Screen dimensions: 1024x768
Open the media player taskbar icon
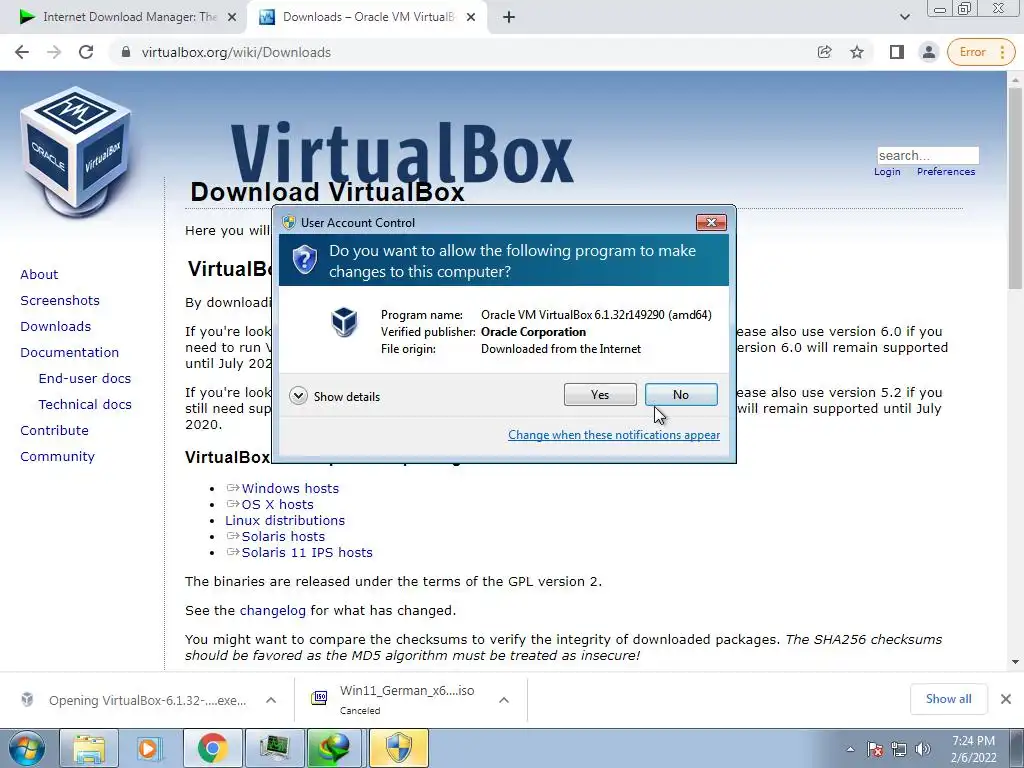point(149,749)
